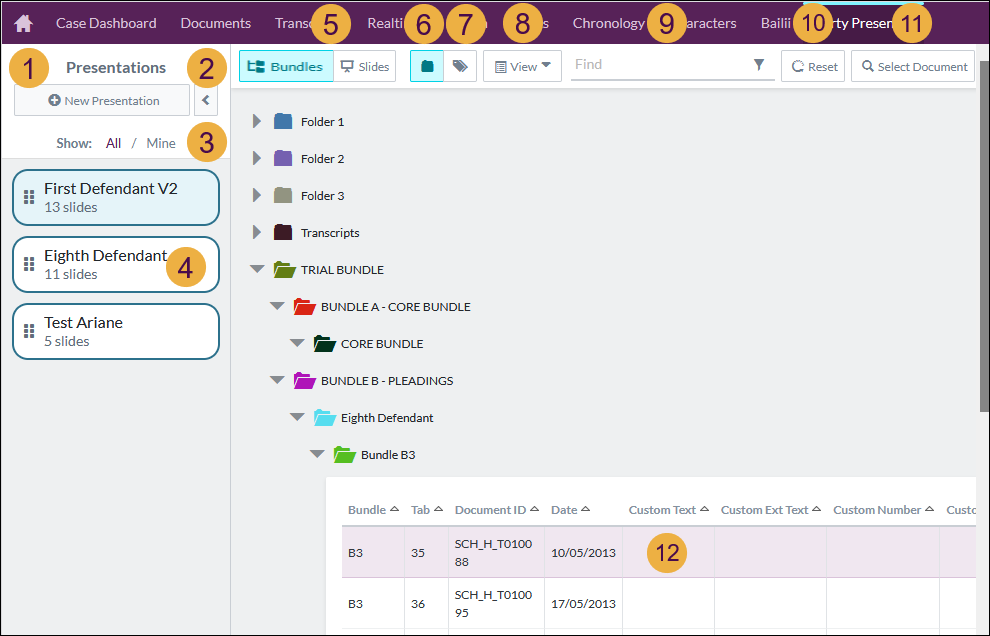The height and width of the screenshot is (636, 990).
Task: Expand the Transcripts folder
Action: (256, 232)
